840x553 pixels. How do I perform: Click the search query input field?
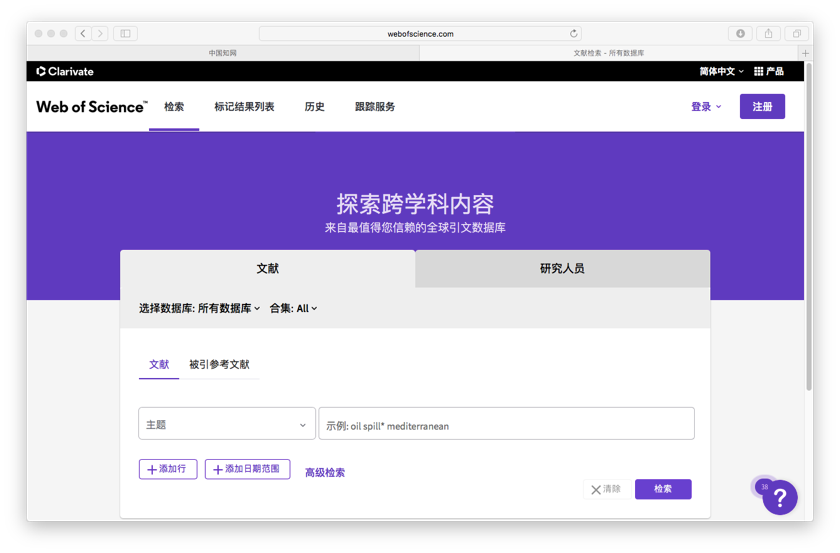pyautogui.click(x=506, y=425)
